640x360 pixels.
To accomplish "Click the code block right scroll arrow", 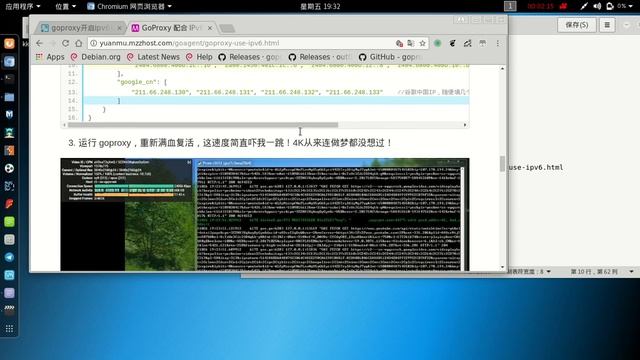I will [x=465, y=125].
